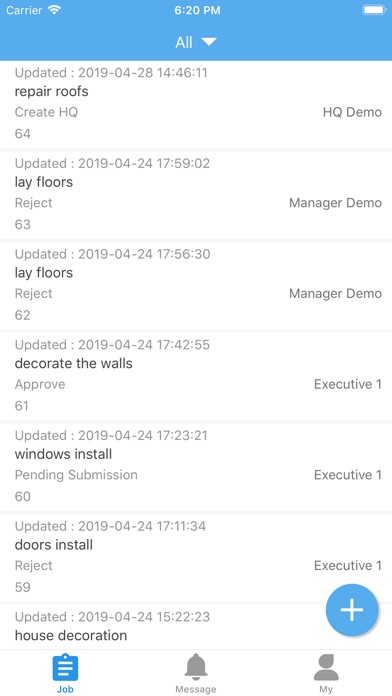Image resolution: width=392 pixels, height=696 pixels.
Task: Click the battery indicator icon
Action: coord(374,10)
